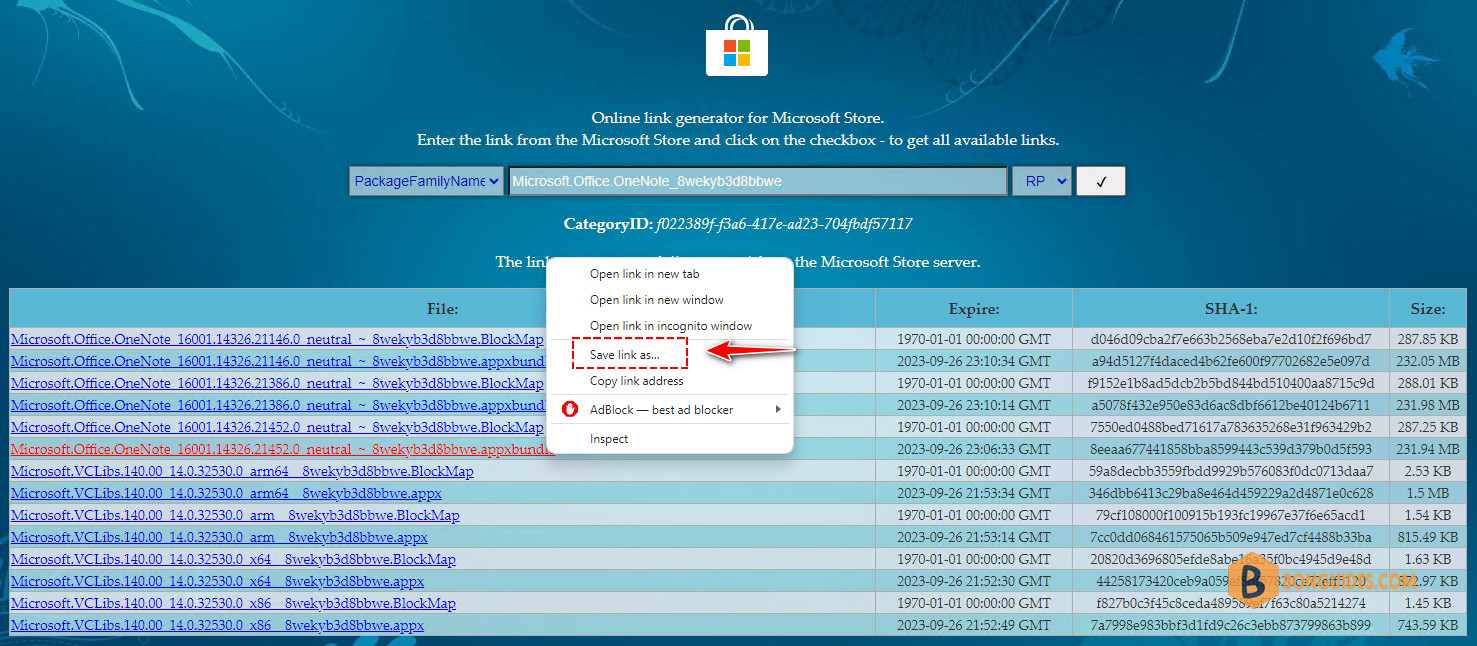Open the RP ring dropdown
Screen dimensions: 1477x646
pos(1041,181)
